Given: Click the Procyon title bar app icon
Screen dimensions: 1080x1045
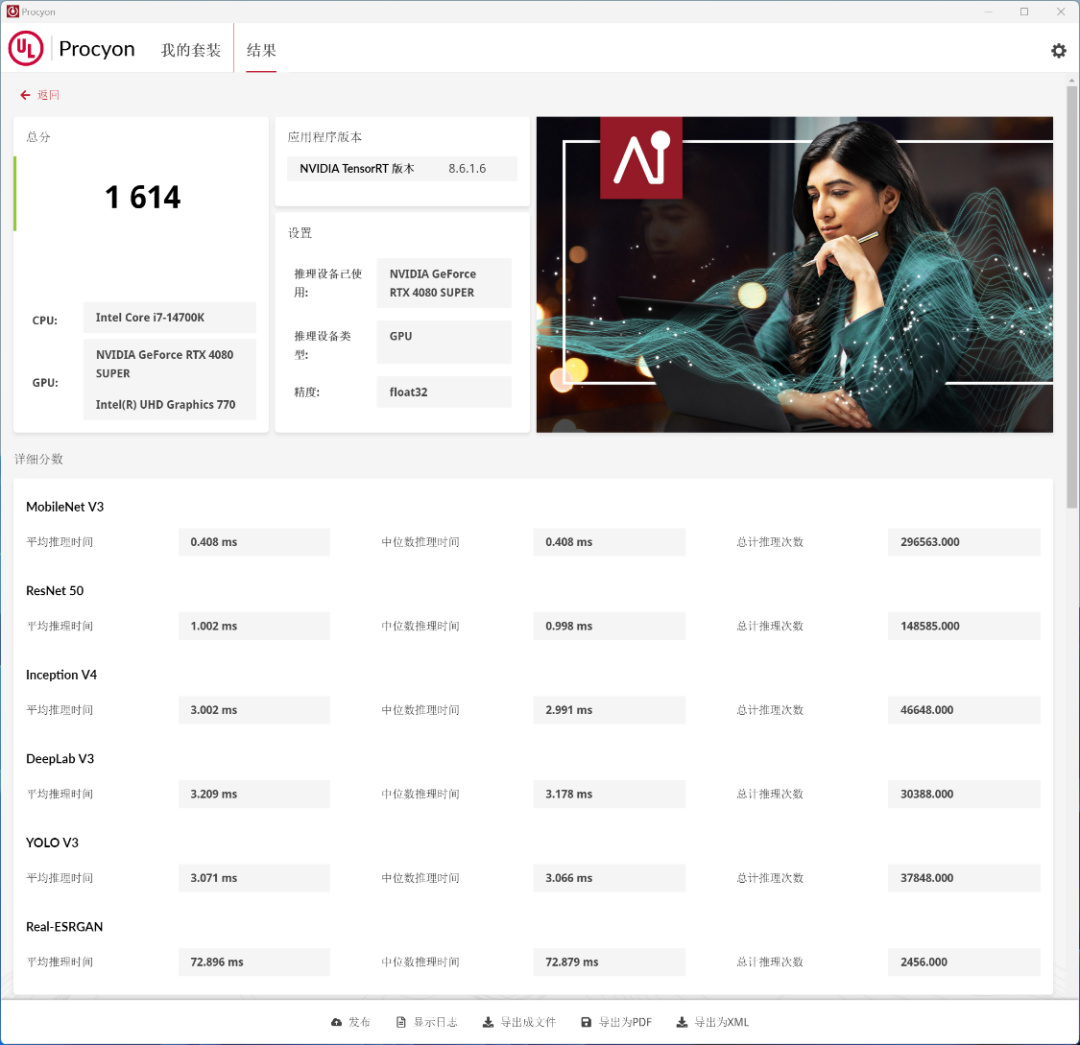Looking at the screenshot, I should [x=12, y=12].
